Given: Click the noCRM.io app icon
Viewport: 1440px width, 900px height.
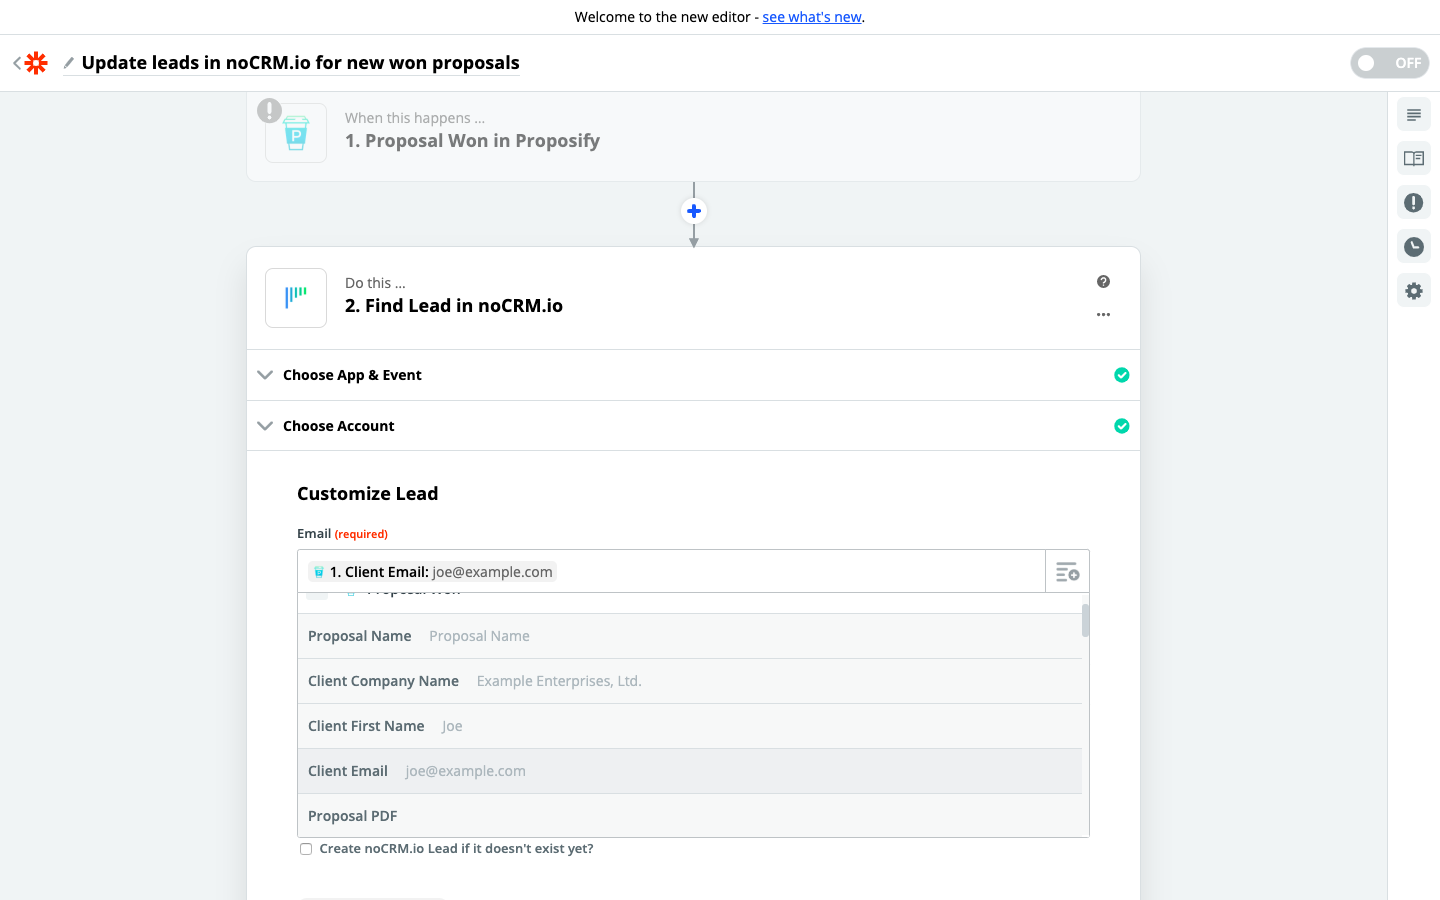Looking at the screenshot, I should pos(296,298).
